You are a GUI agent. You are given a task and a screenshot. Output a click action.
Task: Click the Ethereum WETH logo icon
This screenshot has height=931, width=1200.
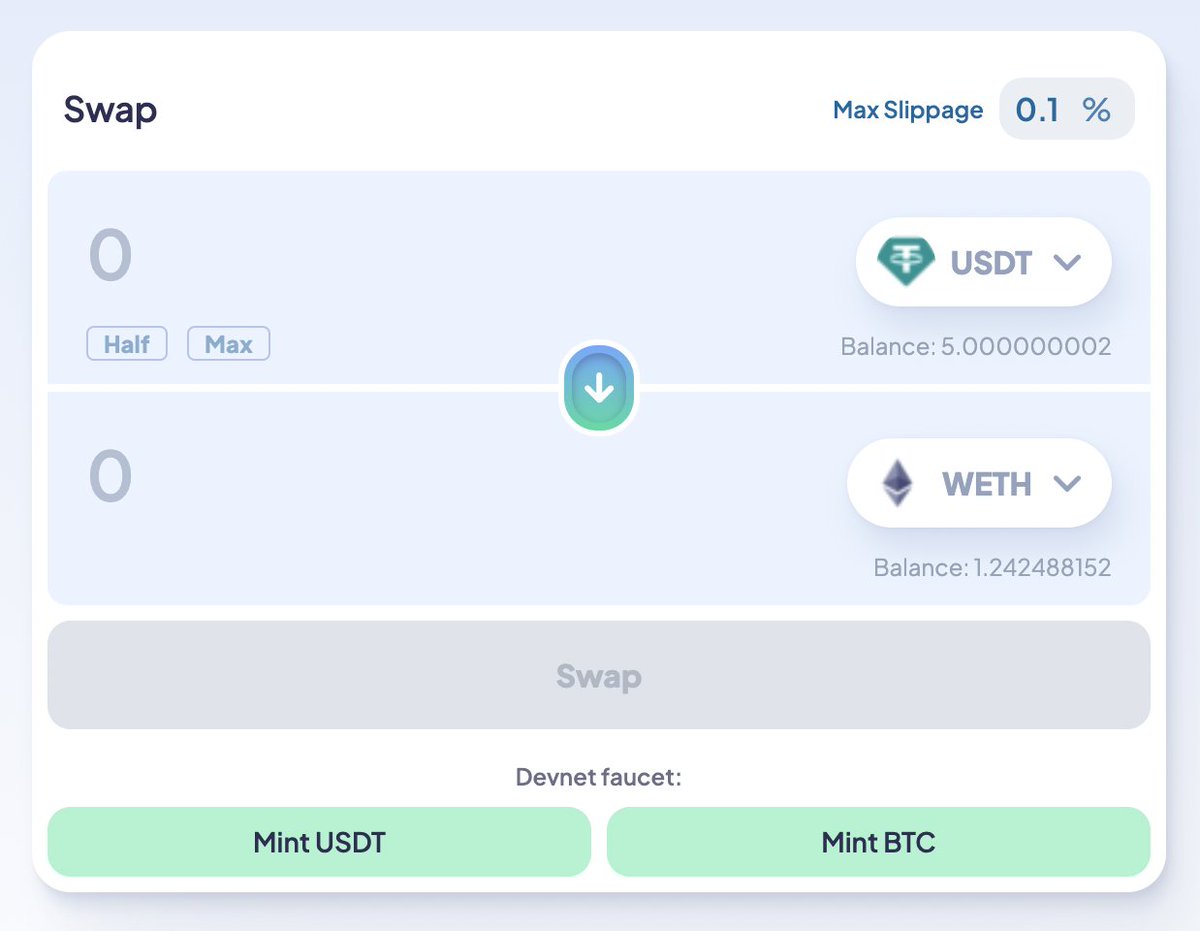pyautogui.click(x=898, y=483)
